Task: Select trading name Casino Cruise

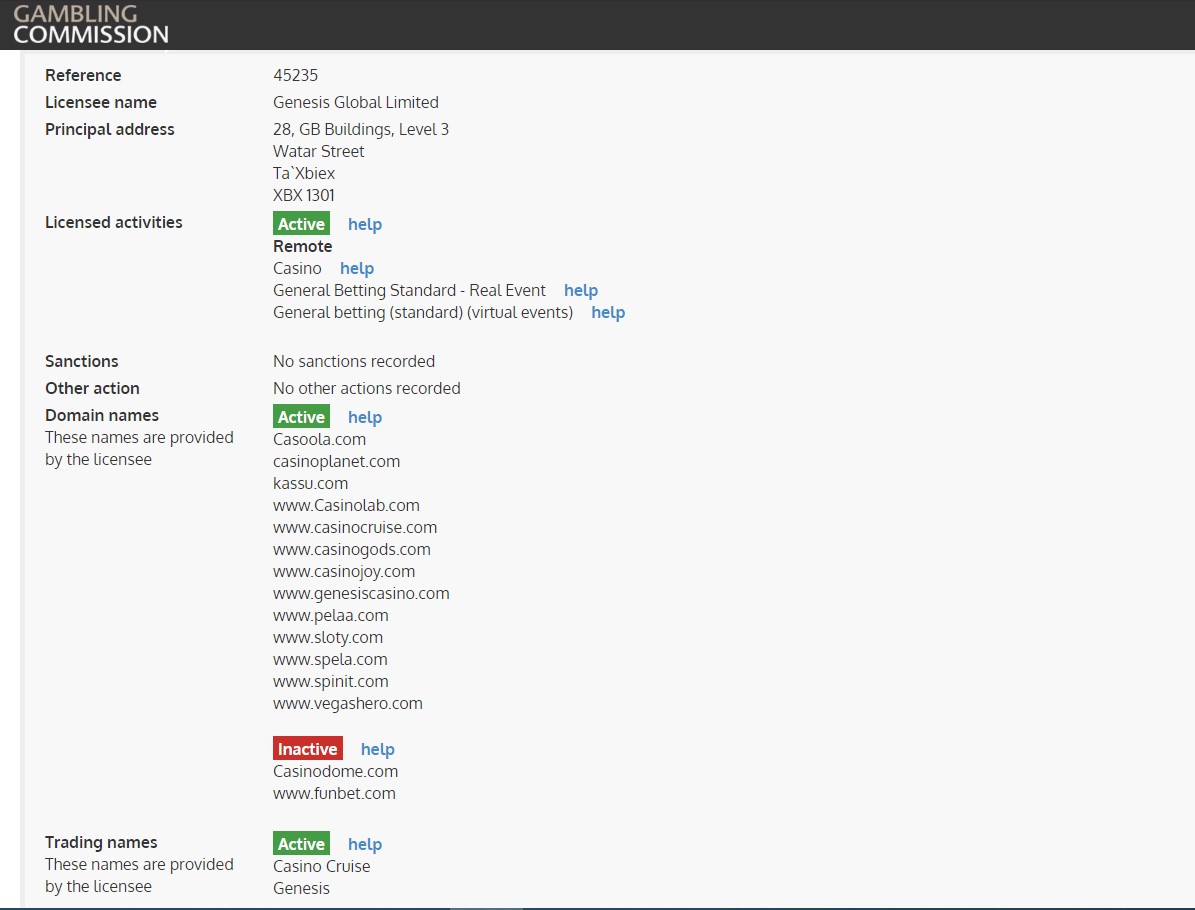Action: tap(322, 867)
